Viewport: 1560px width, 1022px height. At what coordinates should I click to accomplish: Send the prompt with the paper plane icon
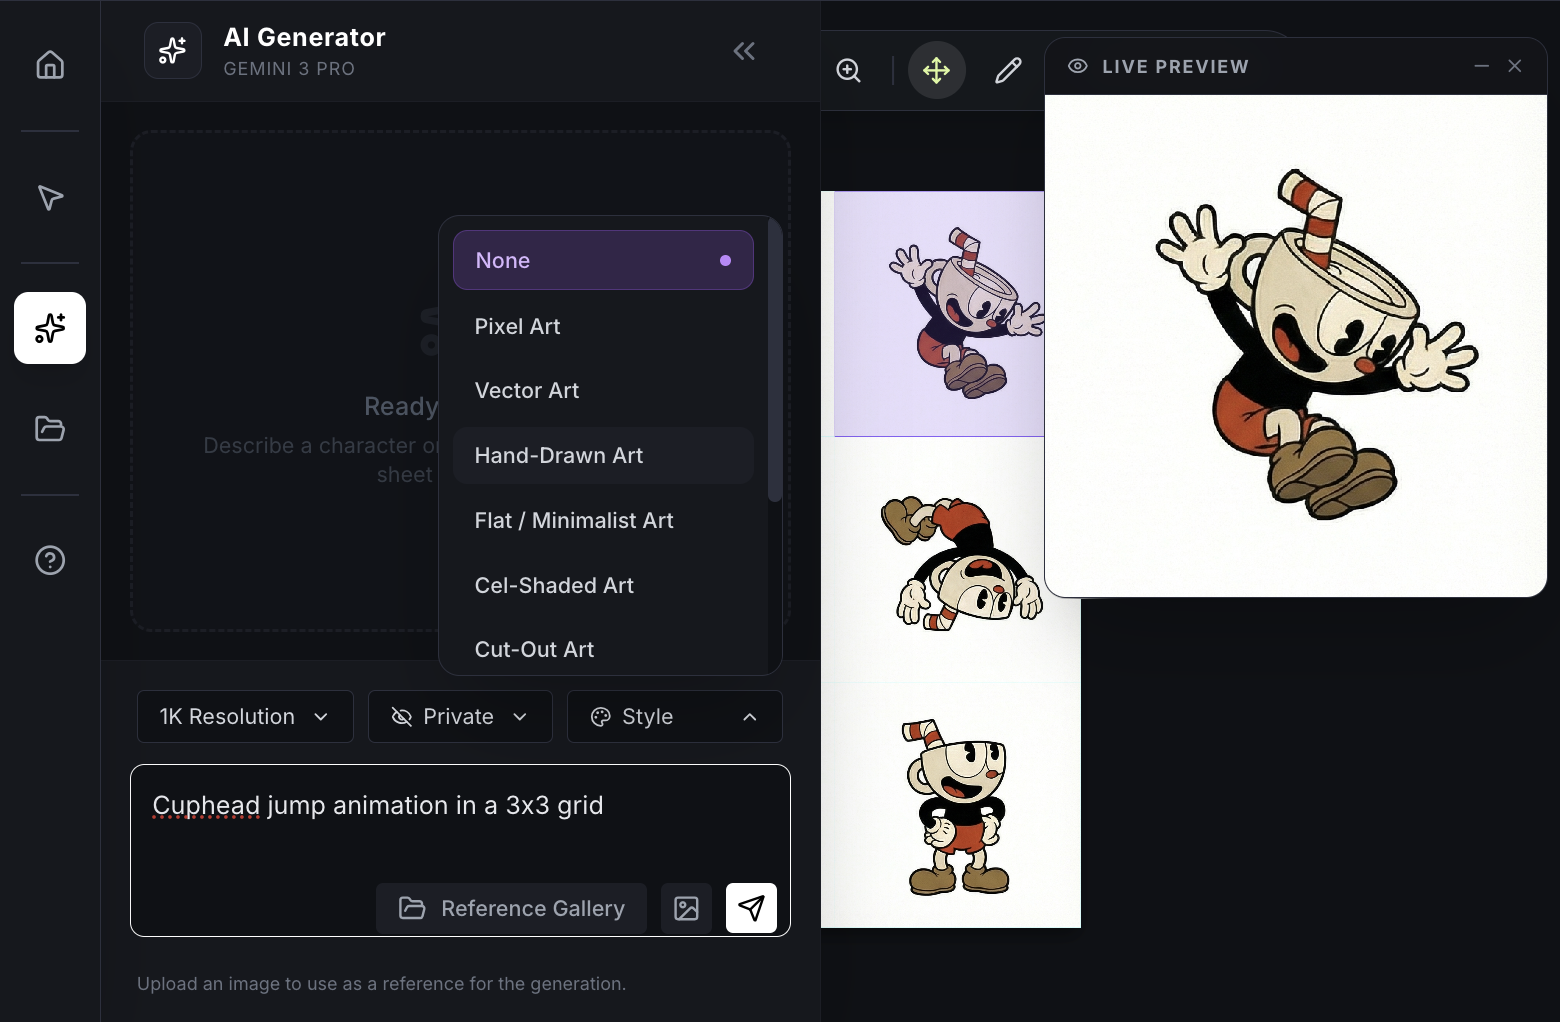(751, 908)
